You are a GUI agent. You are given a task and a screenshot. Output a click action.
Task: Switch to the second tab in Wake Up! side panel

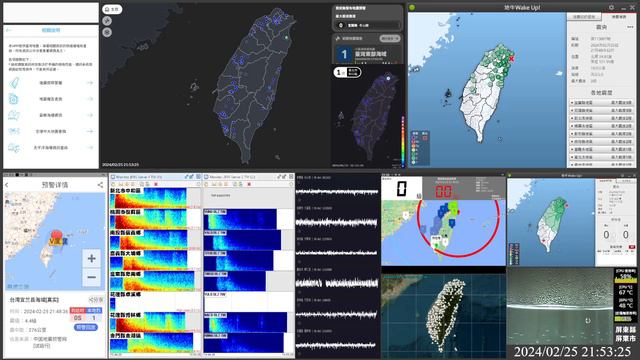[x=618, y=17]
